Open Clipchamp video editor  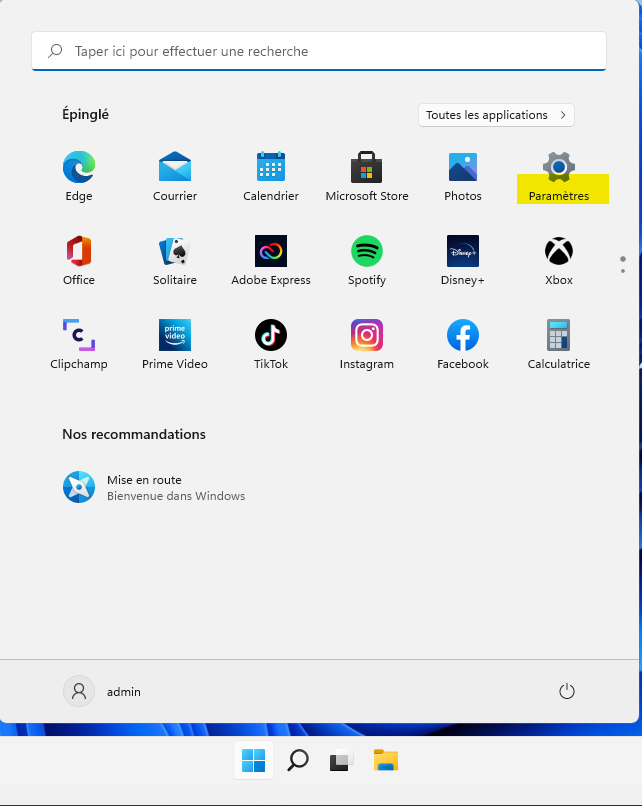79,344
